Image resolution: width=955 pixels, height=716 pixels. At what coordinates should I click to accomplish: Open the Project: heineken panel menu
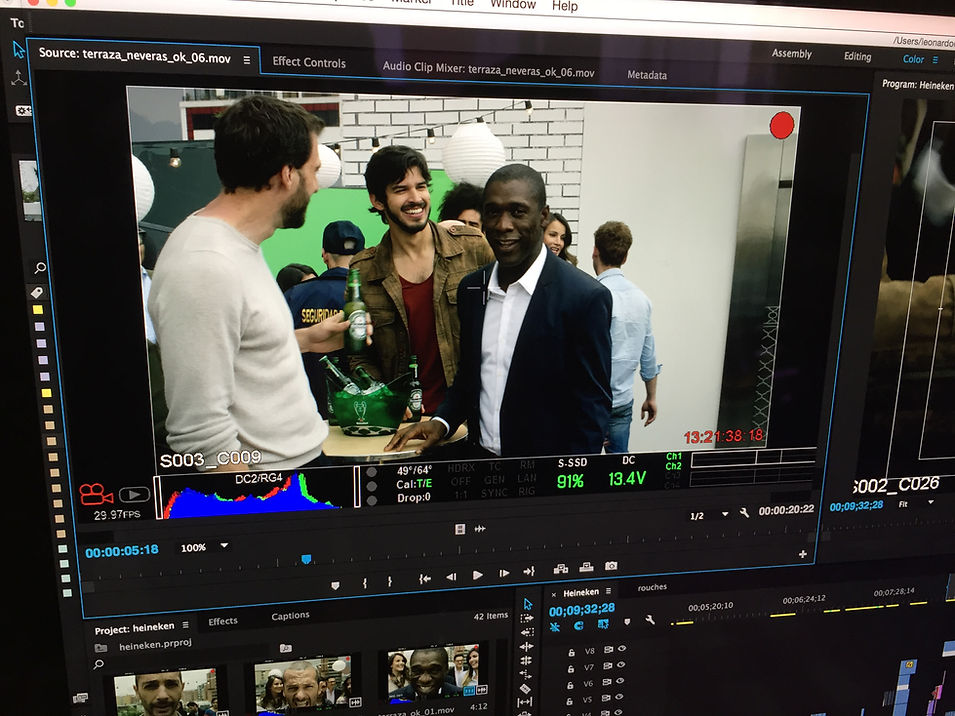tap(186, 625)
